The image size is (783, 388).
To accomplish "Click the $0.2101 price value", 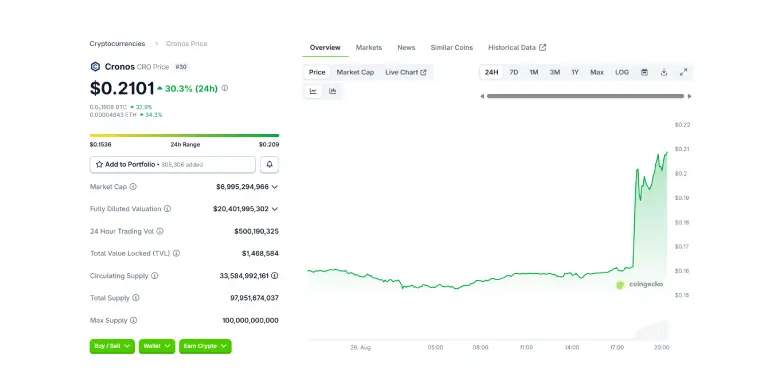I will [x=122, y=88].
